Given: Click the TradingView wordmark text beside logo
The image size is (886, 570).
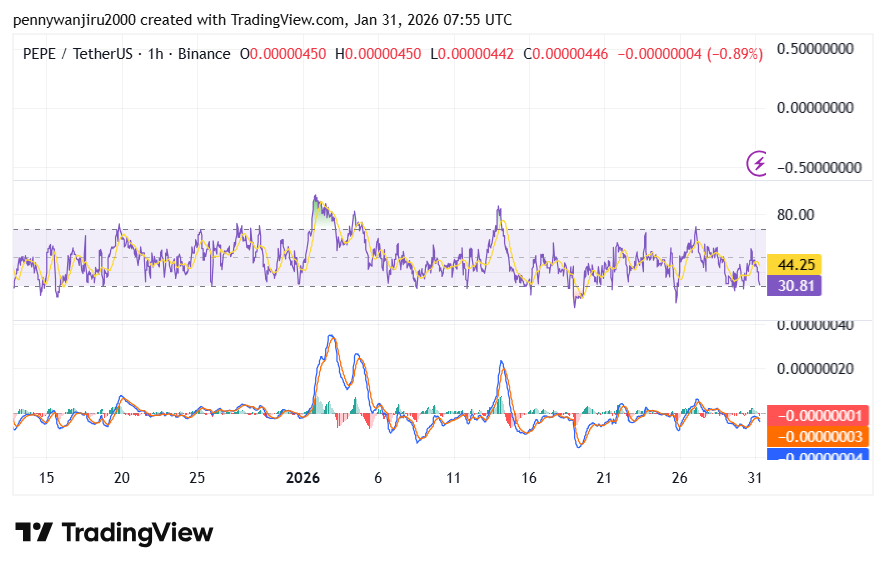Looking at the screenshot, I should click(x=137, y=533).
